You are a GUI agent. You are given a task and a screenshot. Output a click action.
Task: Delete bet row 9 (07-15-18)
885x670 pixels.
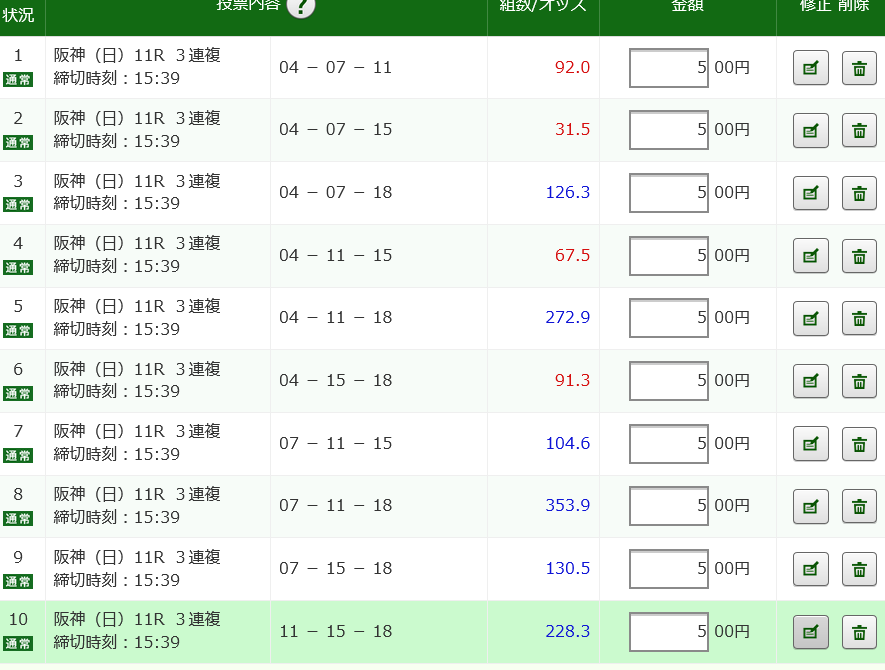[859, 569]
